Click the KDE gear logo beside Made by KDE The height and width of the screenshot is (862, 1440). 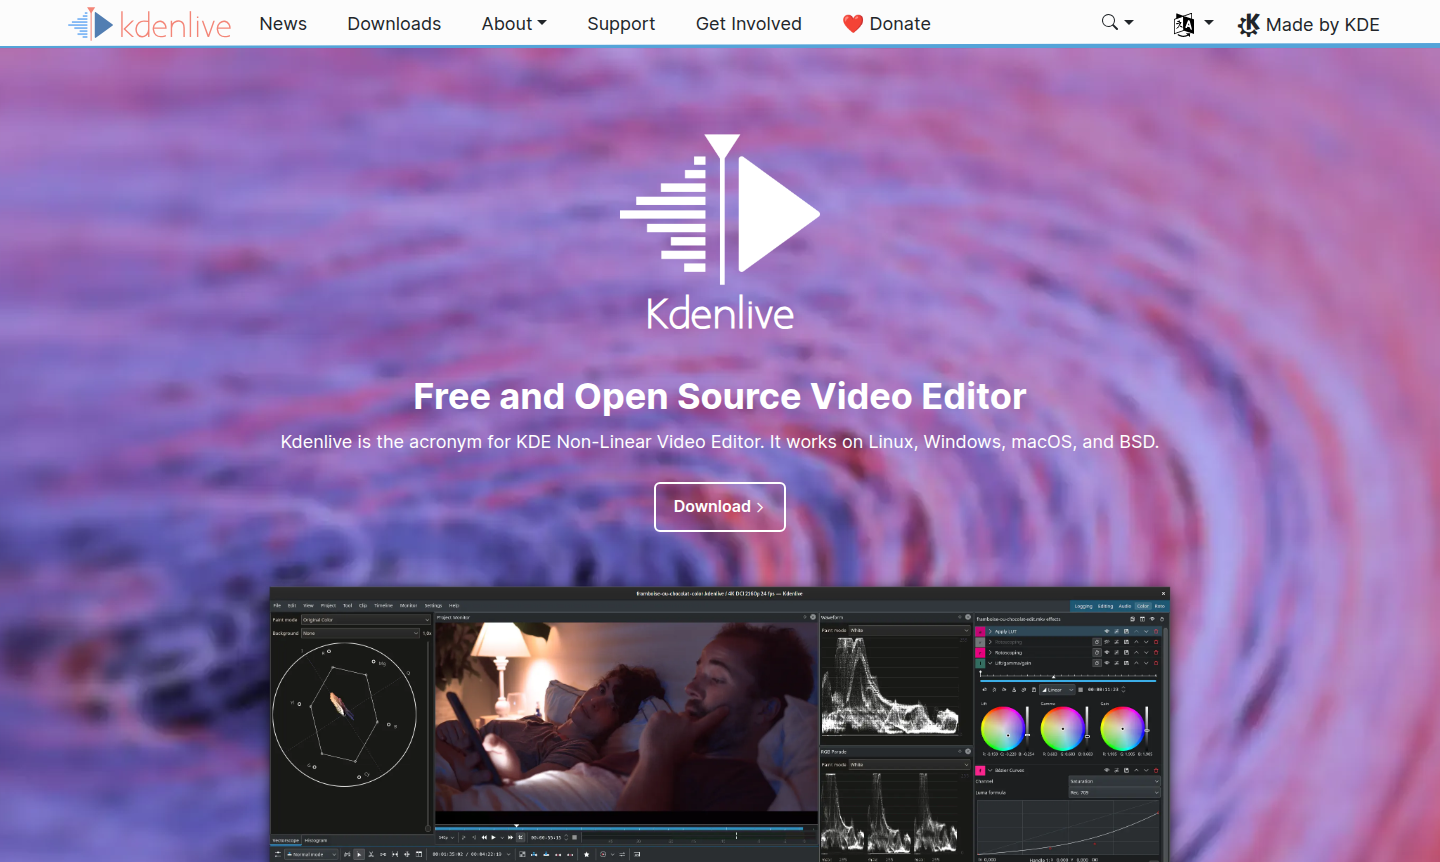coord(1249,24)
